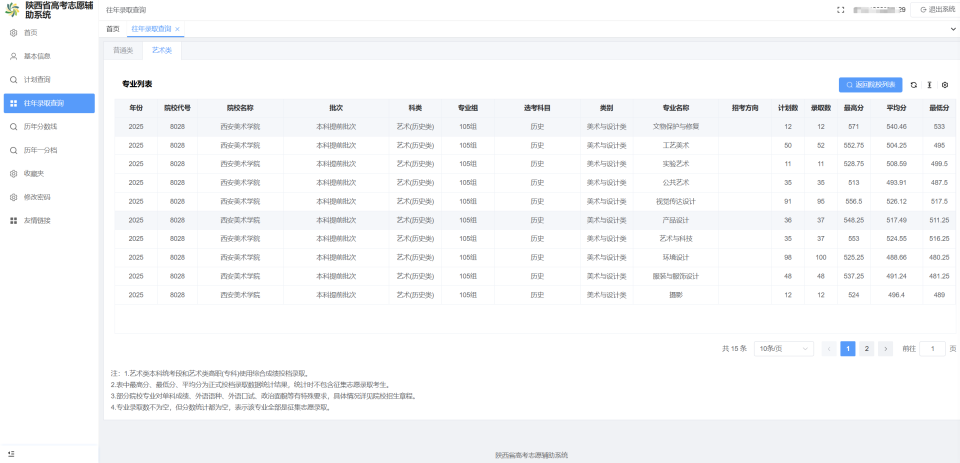Jump to page 2 in pagination
960x463 pixels.
[866, 348]
